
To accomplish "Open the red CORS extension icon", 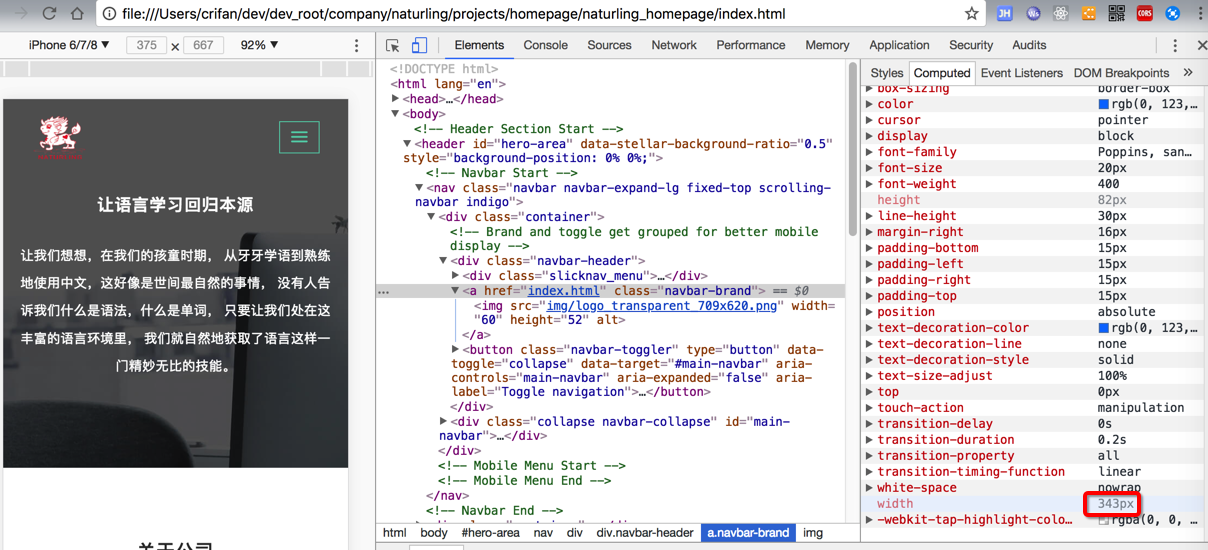I will coord(1145,14).
